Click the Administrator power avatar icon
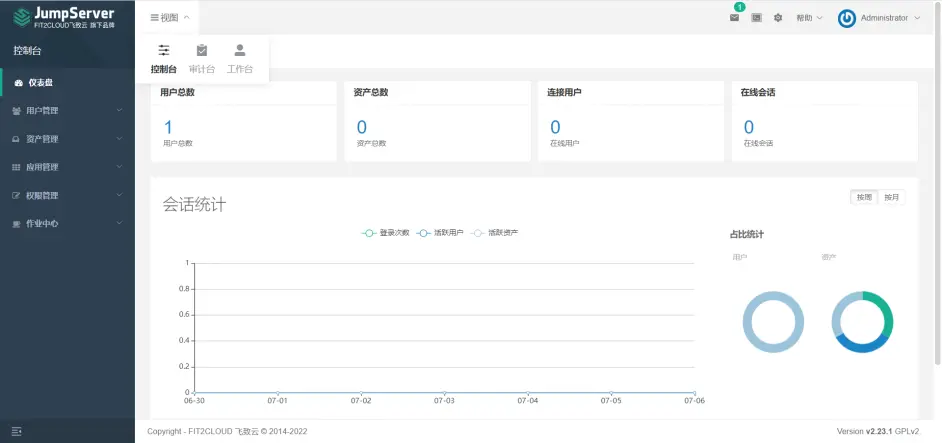This screenshot has height=443, width=942. tap(846, 18)
